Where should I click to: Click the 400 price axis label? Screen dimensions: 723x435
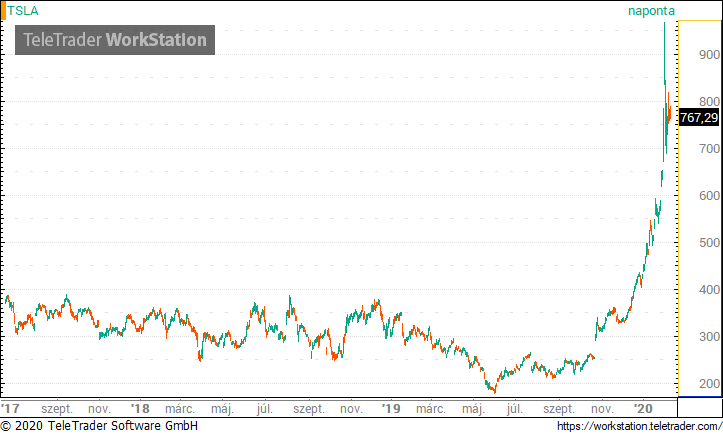(709, 290)
